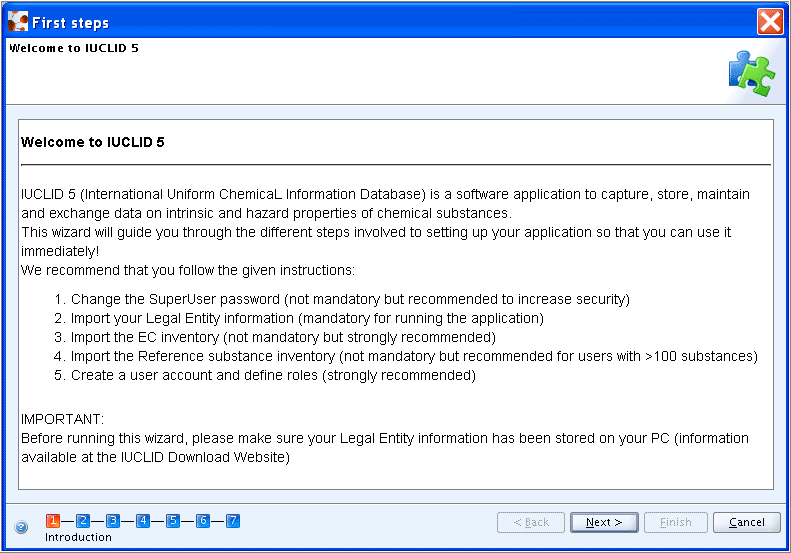The image size is (791, 553).
Task: Jump to wizard step 3 marker
Action: pyautogui.click(x=113, y=520)
